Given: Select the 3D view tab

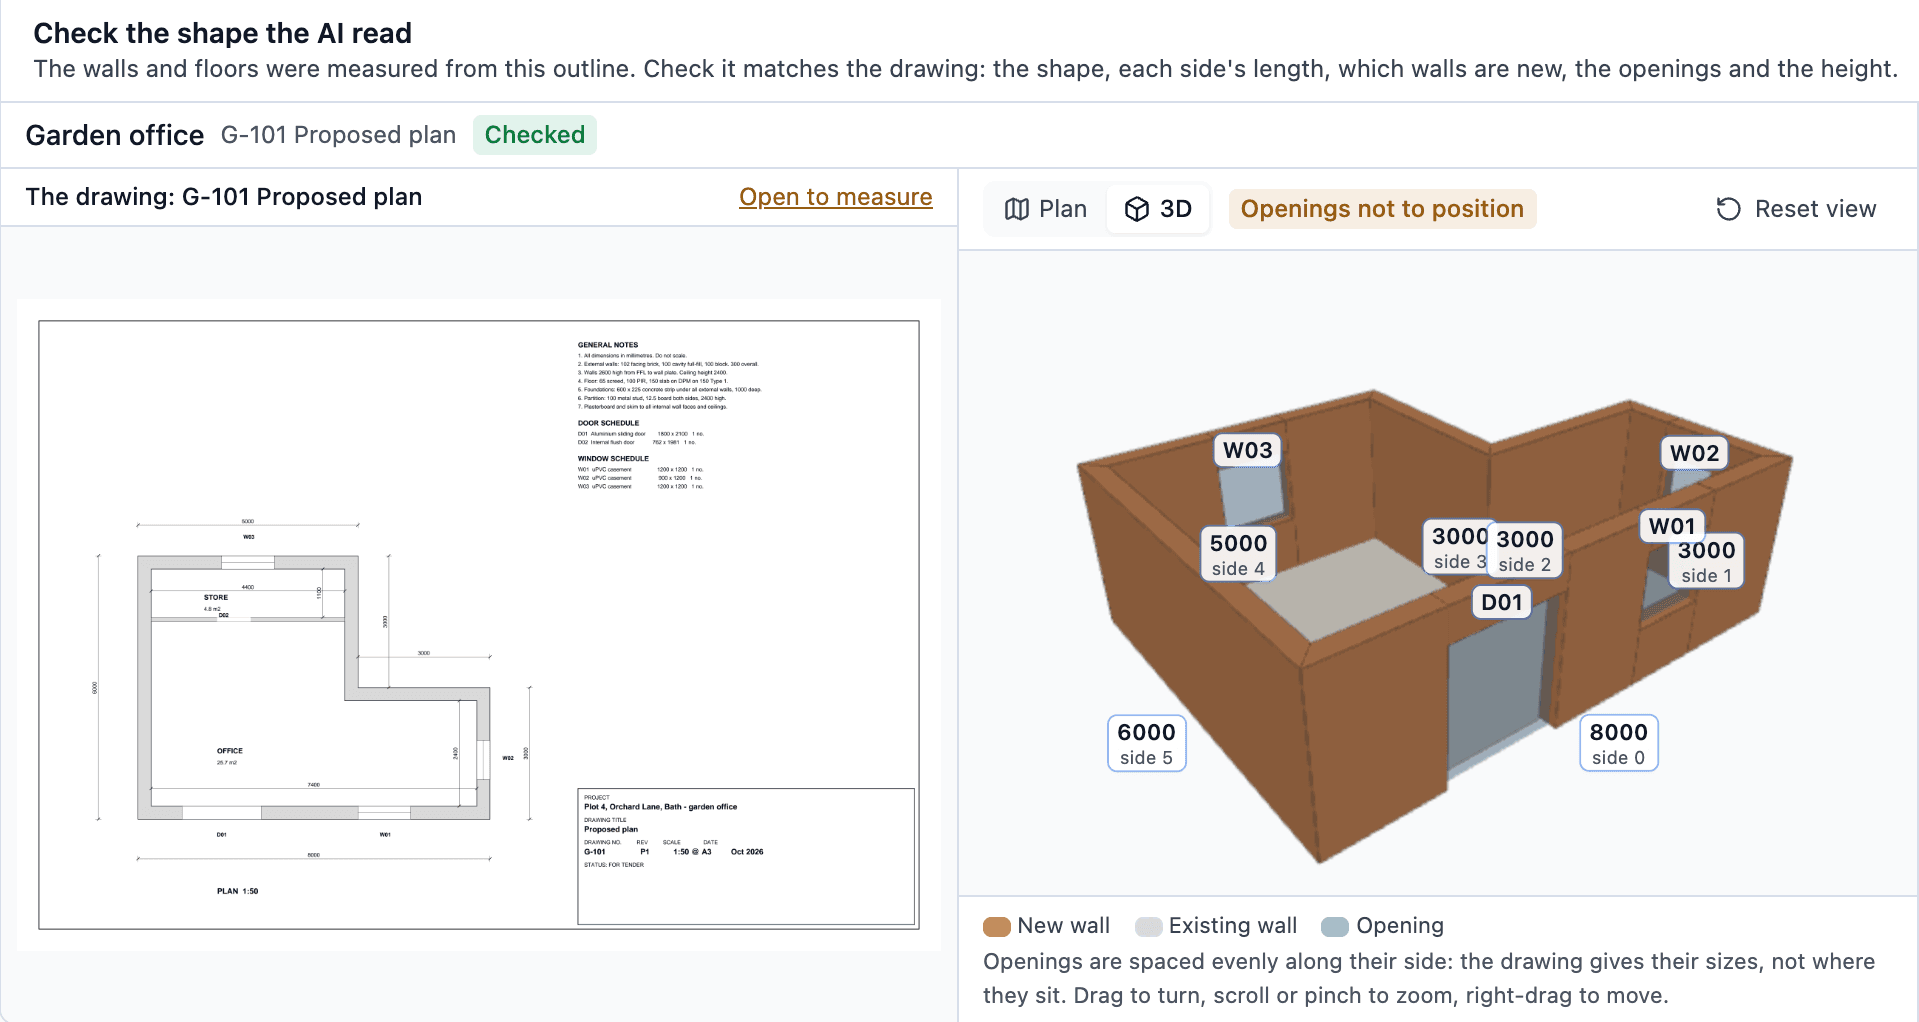Looking at the screenshot, I should [1158, 209].
